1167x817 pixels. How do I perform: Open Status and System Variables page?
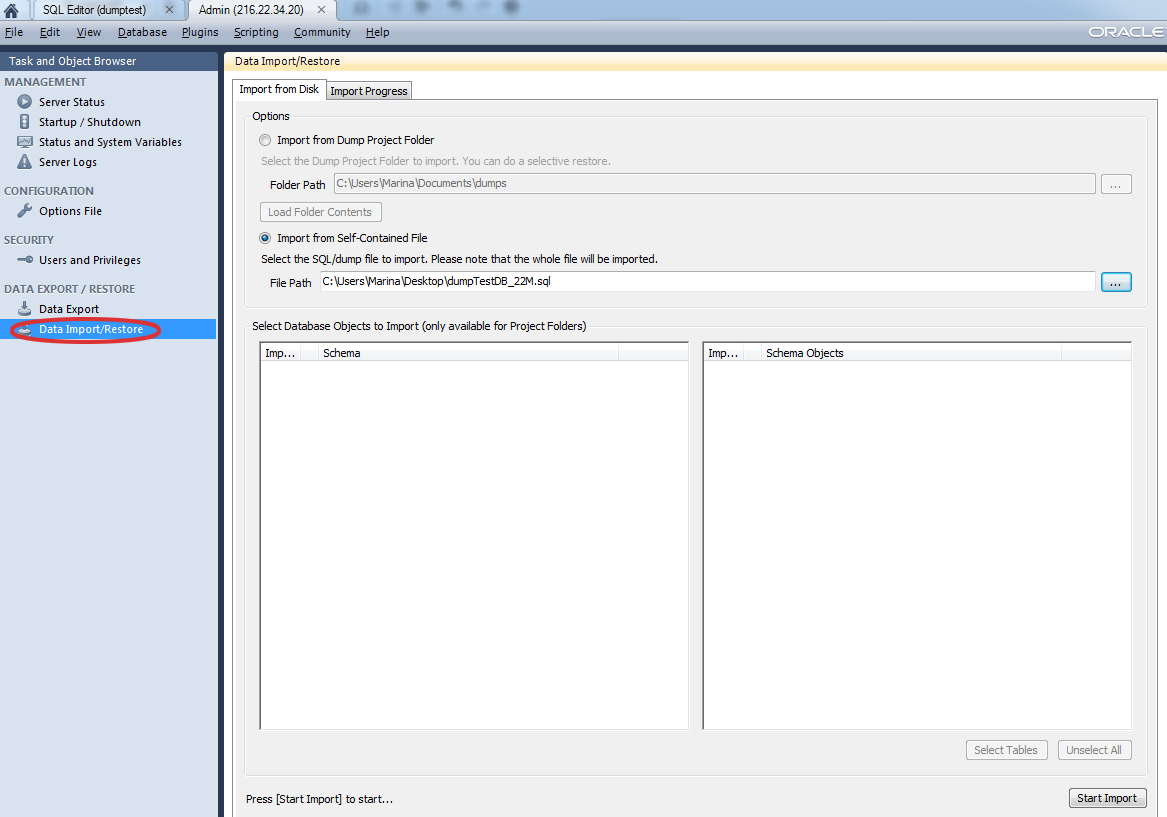(110, 142)
